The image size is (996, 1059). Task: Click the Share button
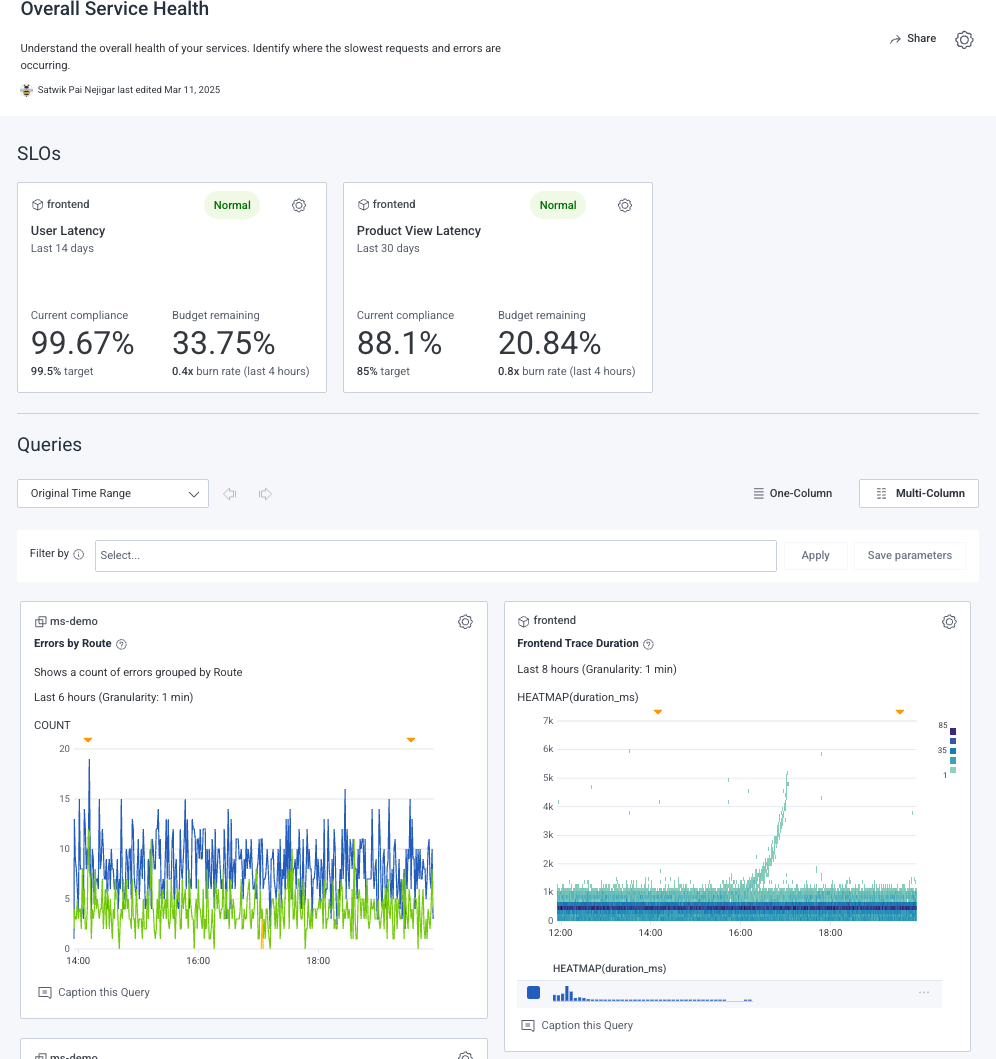912,39
